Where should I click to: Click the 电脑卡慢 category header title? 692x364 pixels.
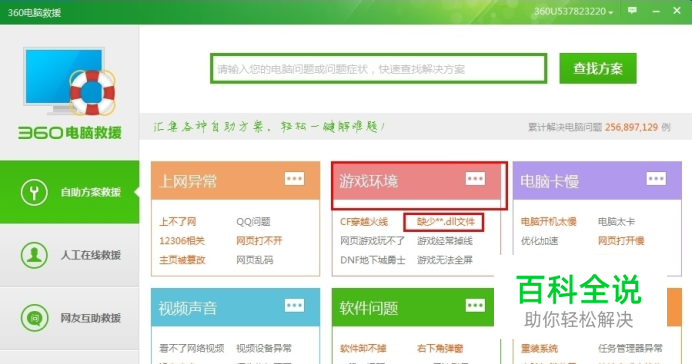[549, 181]
